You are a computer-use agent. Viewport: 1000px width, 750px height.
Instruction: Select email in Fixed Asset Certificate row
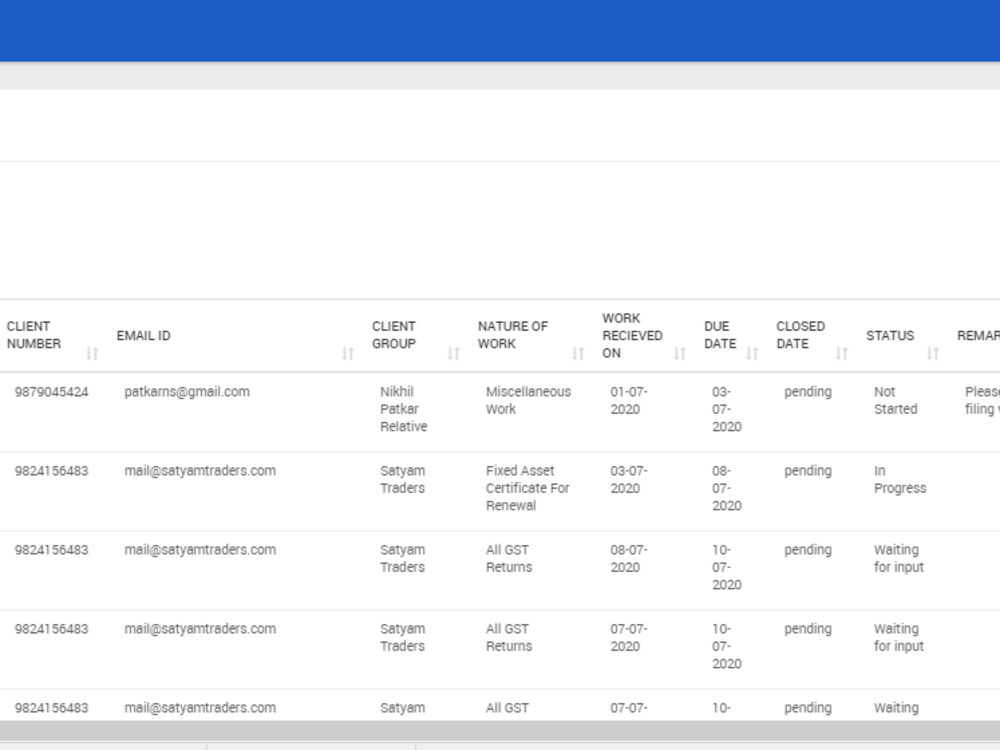[200, 471]
